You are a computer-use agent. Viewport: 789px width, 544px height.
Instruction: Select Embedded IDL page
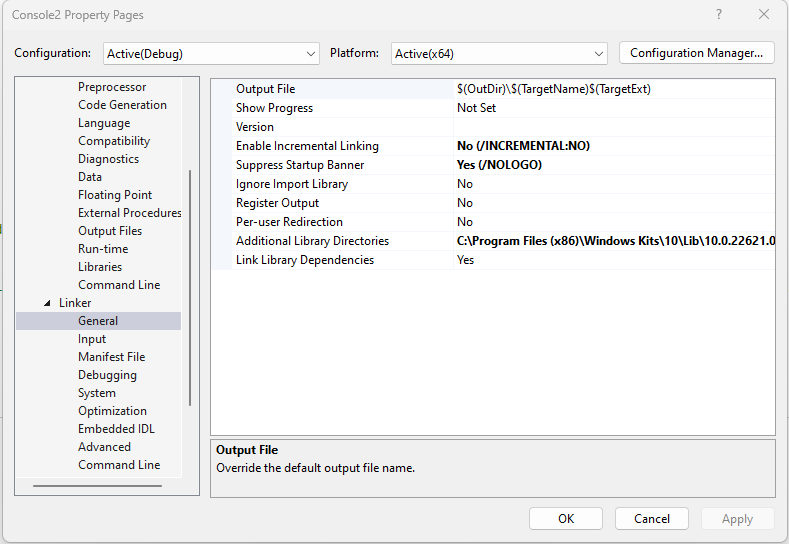116,429
